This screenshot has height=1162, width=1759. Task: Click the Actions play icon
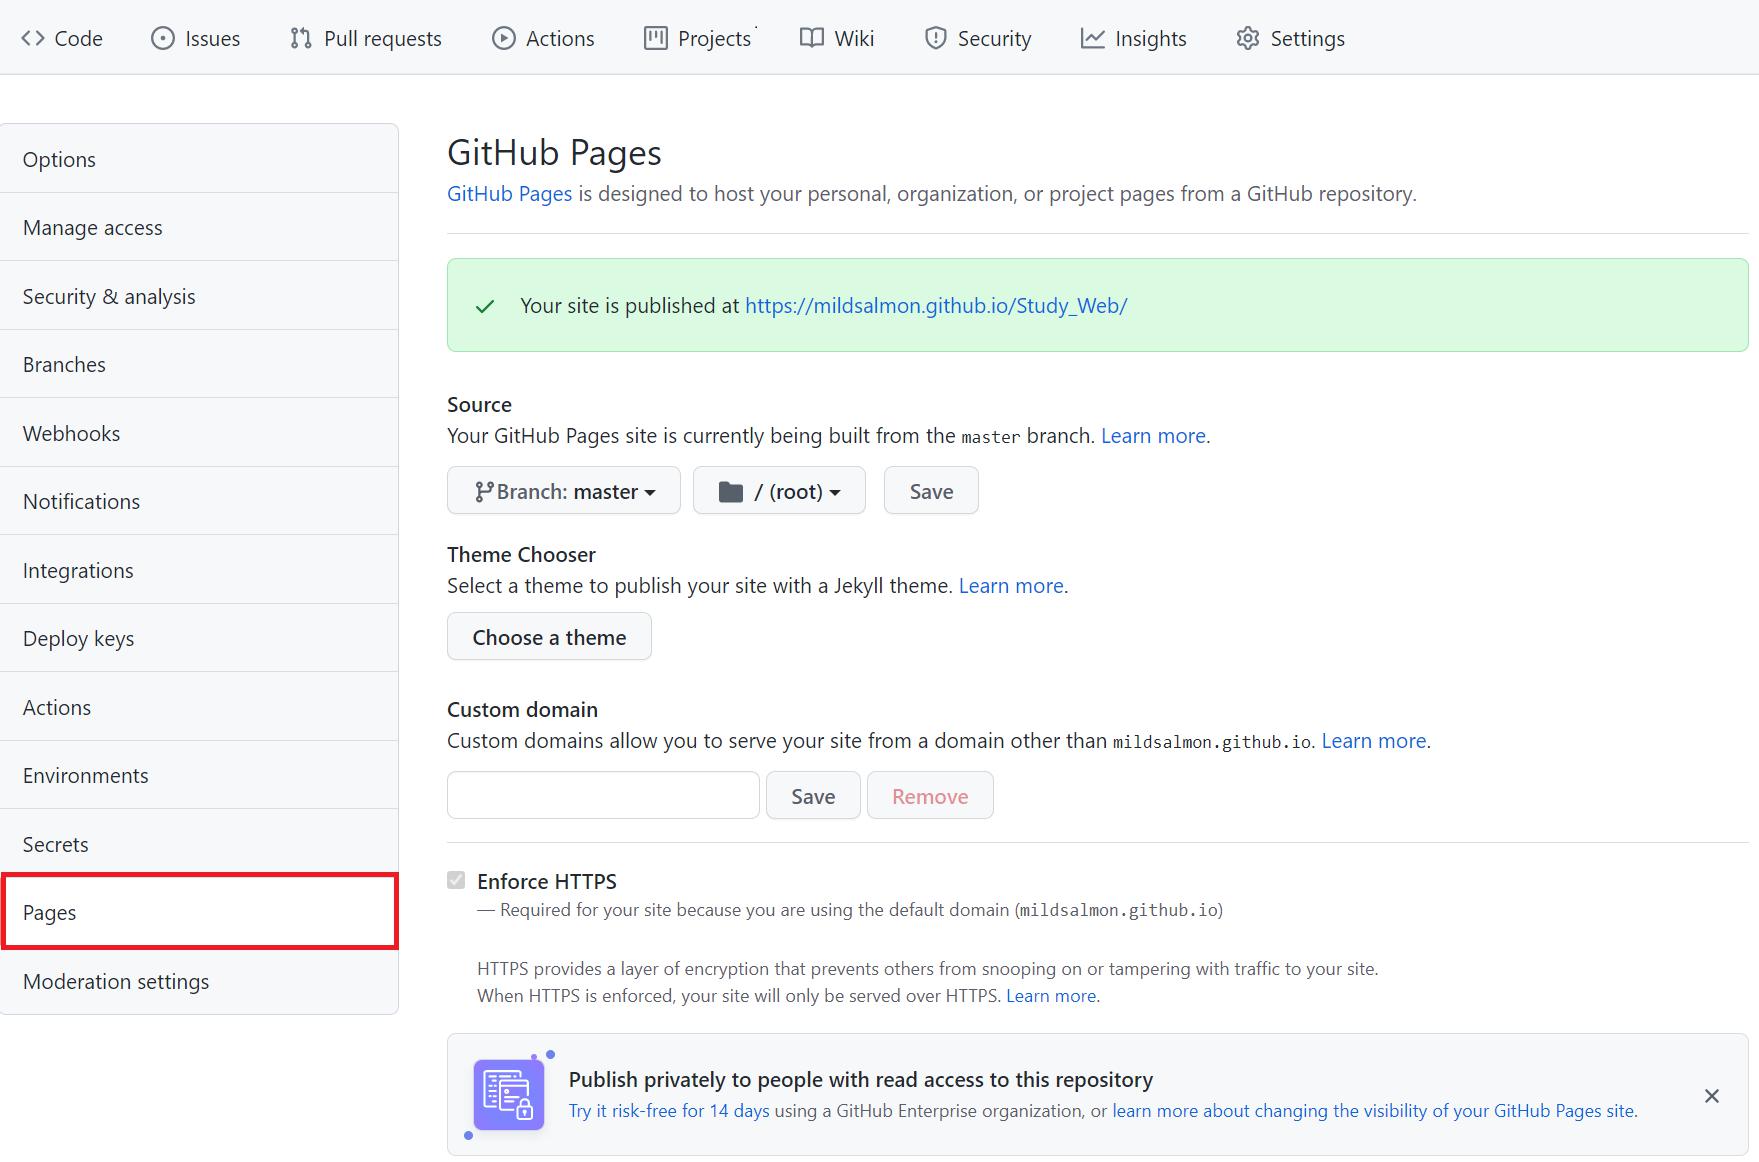503,38
